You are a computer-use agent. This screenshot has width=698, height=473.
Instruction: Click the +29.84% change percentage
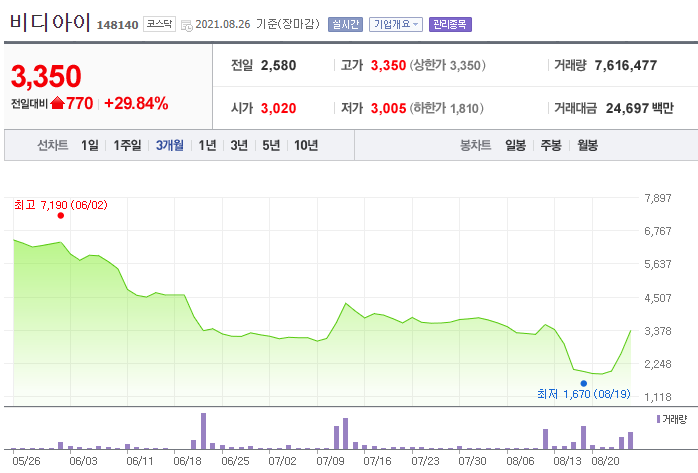(x=136, y=103)
